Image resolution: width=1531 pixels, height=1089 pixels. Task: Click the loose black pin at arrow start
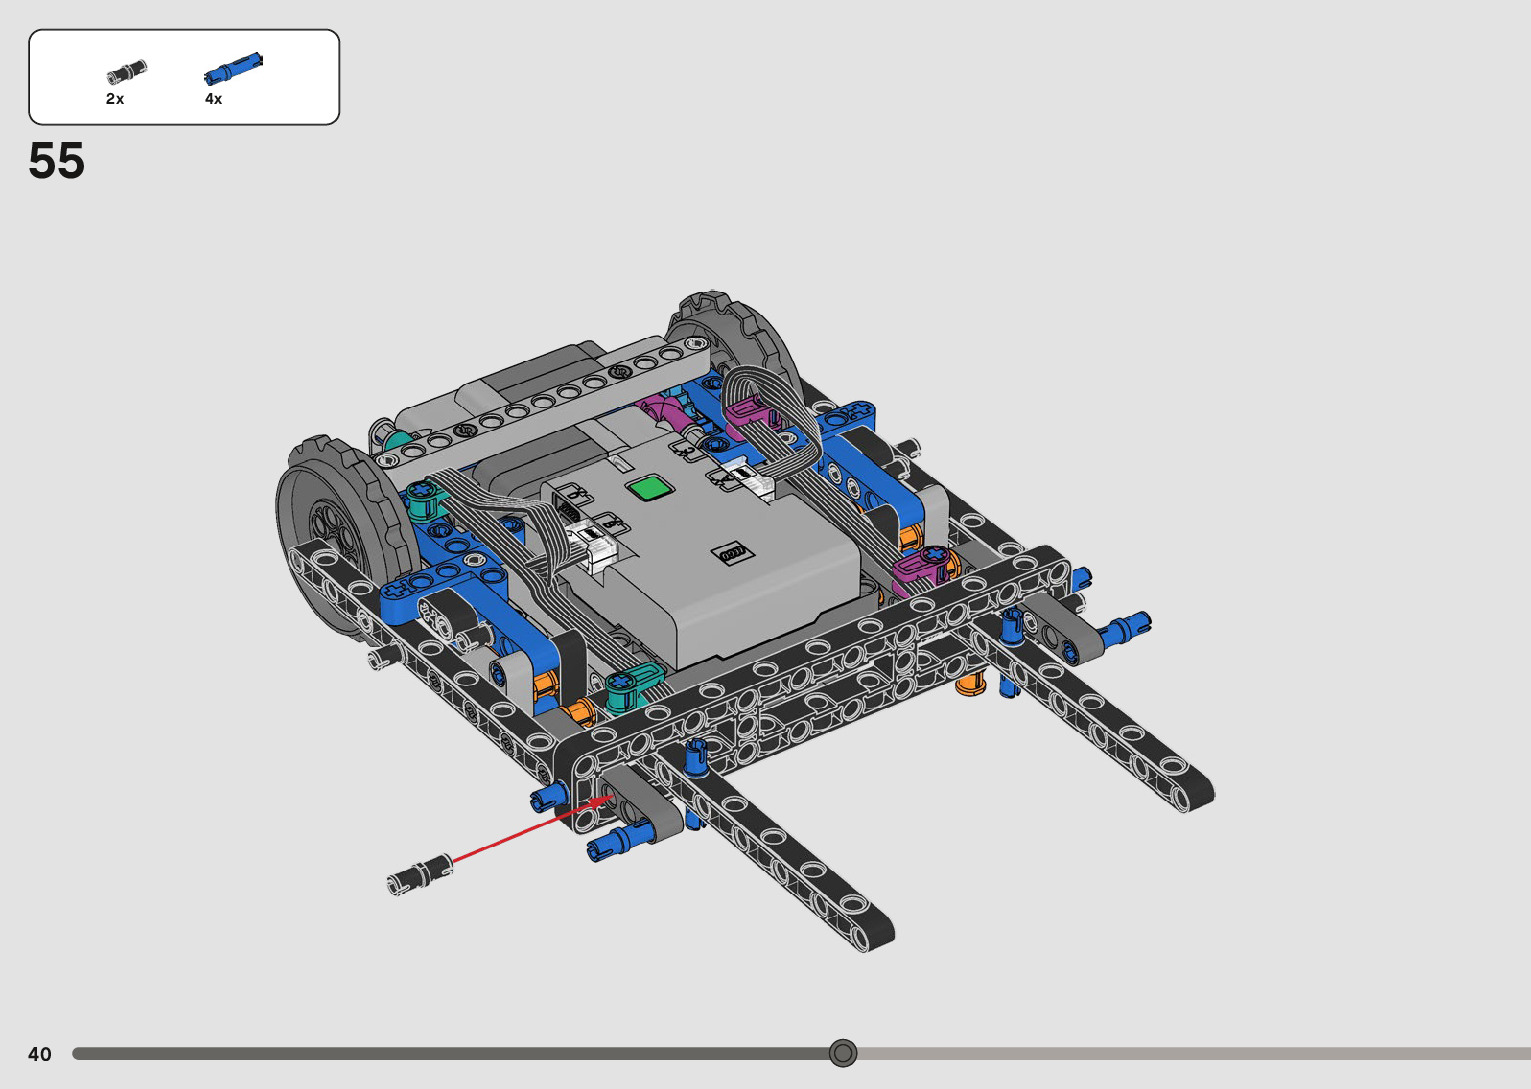click(x=419, y=875)
